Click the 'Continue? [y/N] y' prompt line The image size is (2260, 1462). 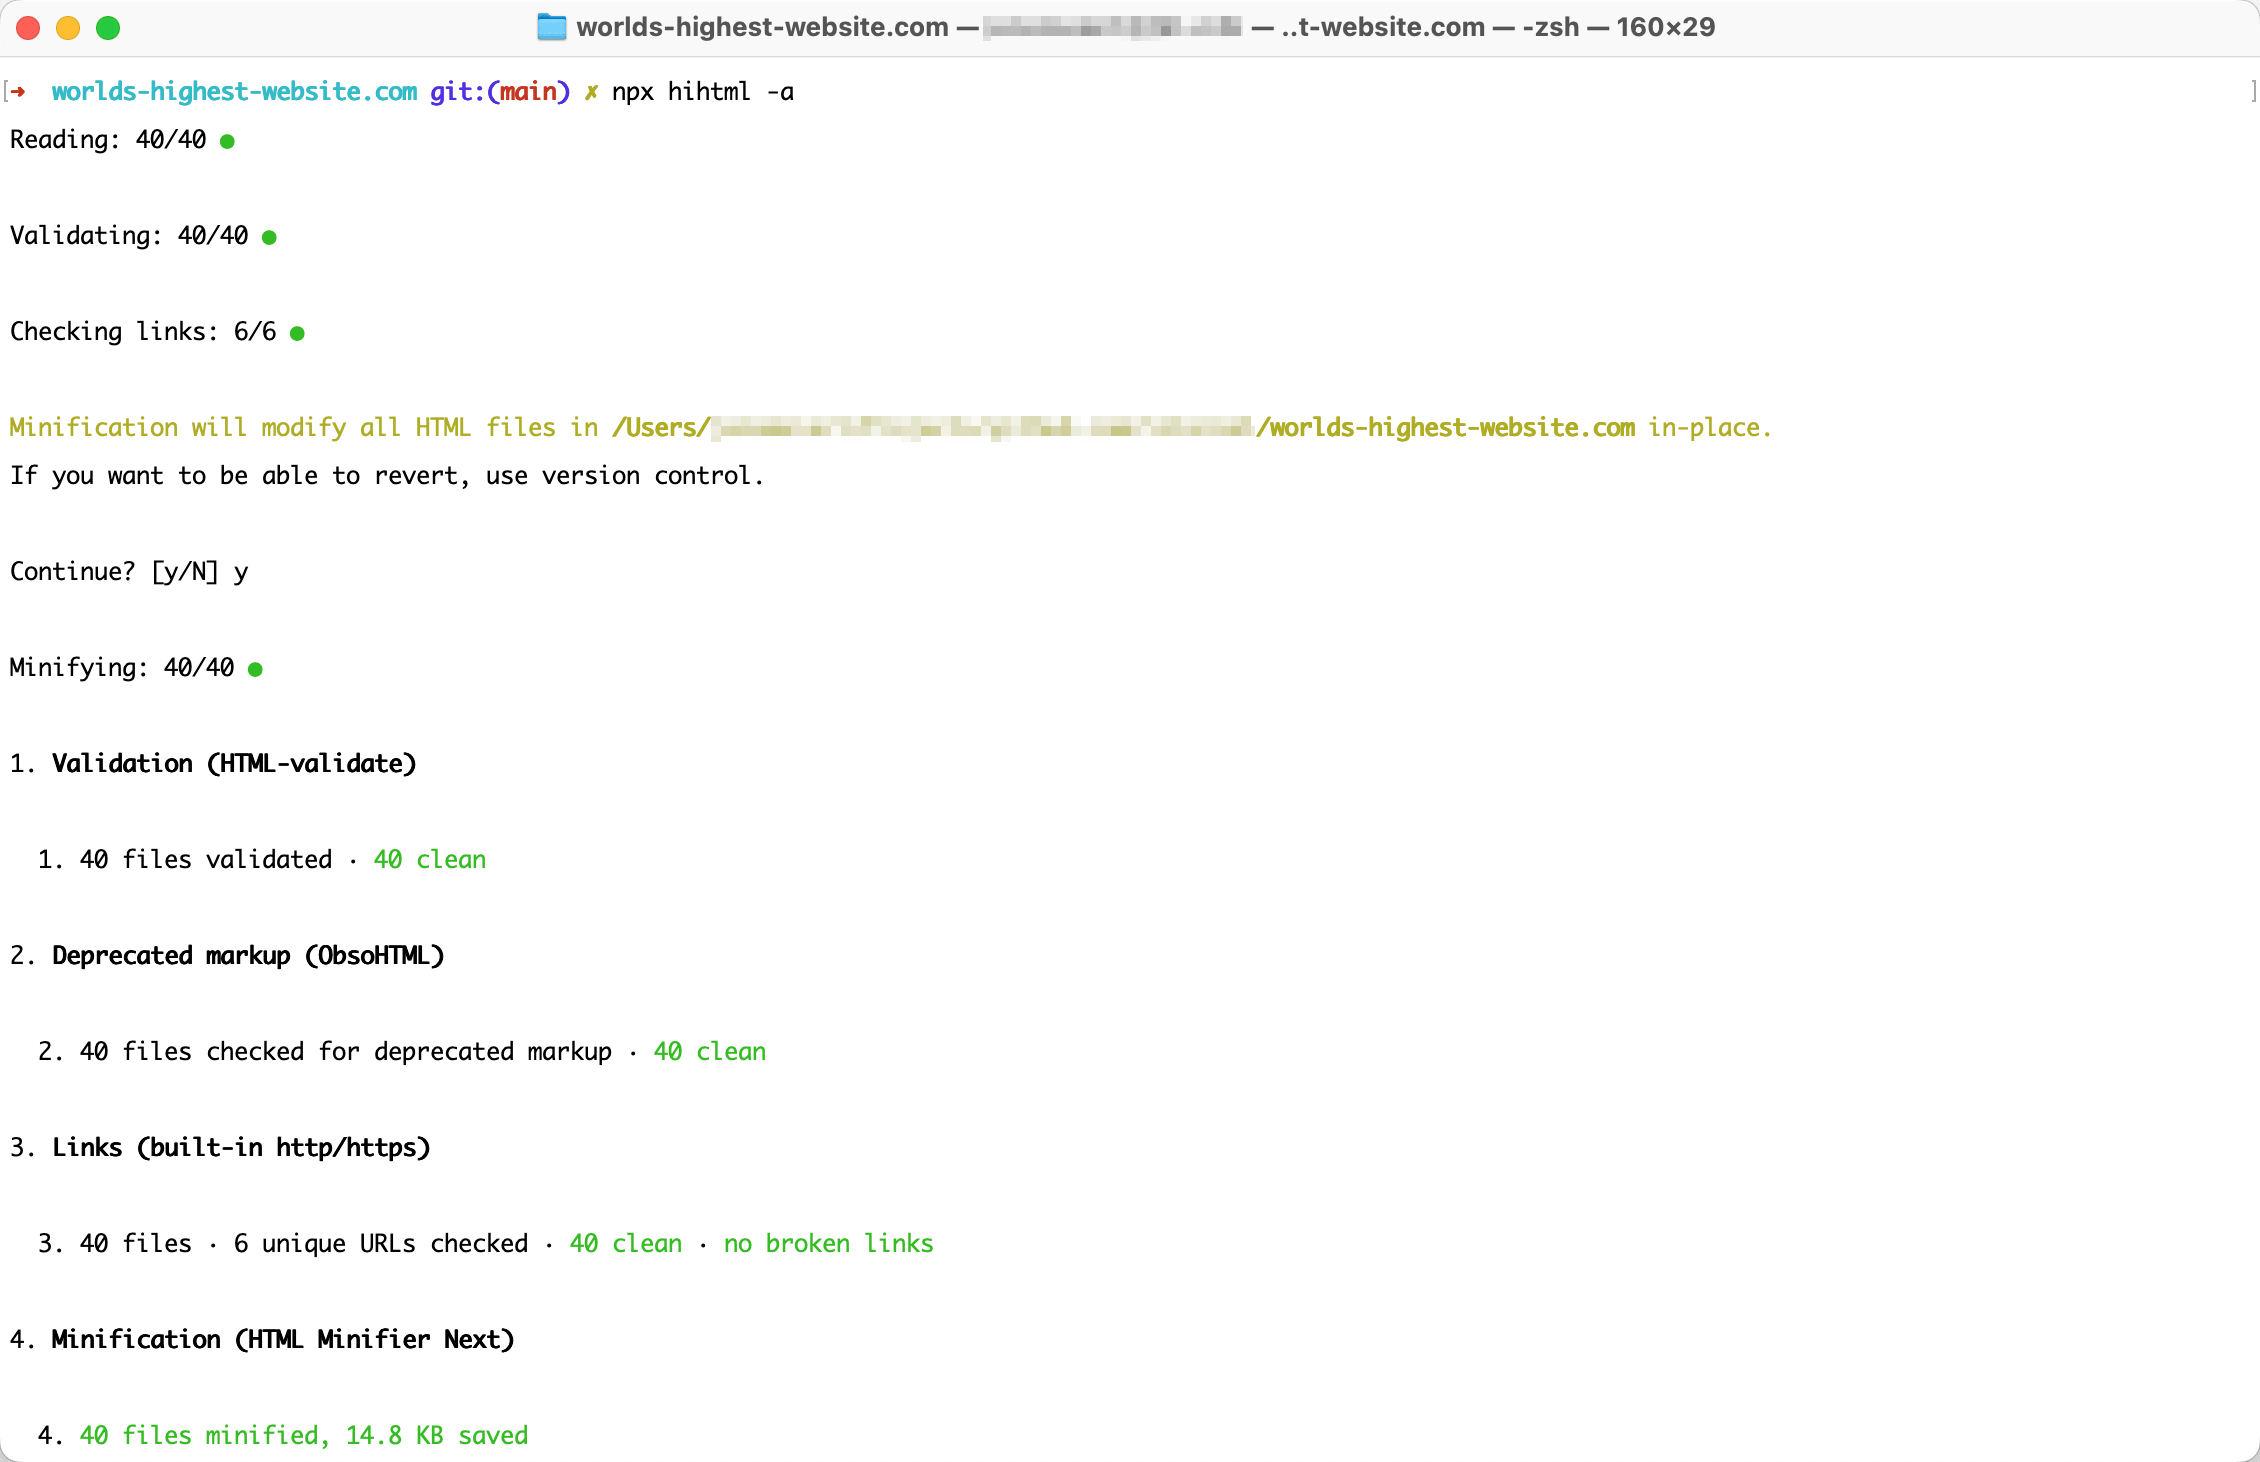129,572
